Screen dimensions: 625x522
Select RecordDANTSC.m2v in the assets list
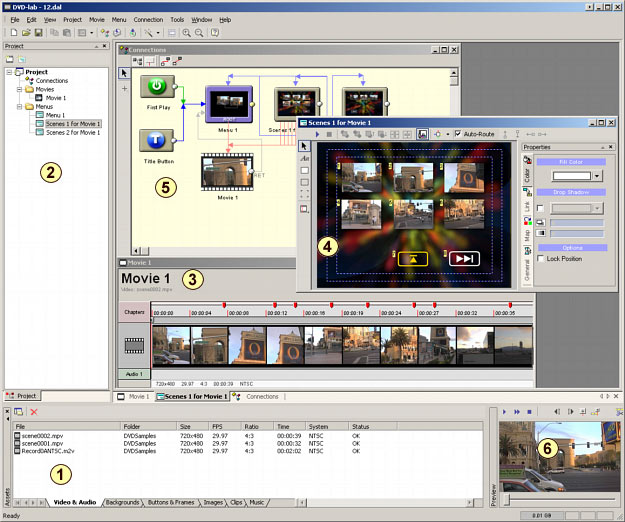tap(48, 451)
